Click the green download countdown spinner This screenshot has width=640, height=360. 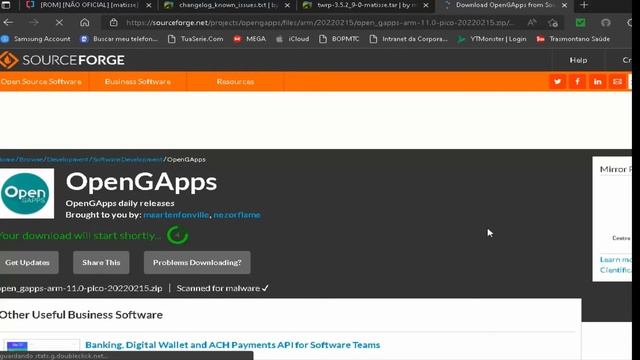(x=178, y=235)
